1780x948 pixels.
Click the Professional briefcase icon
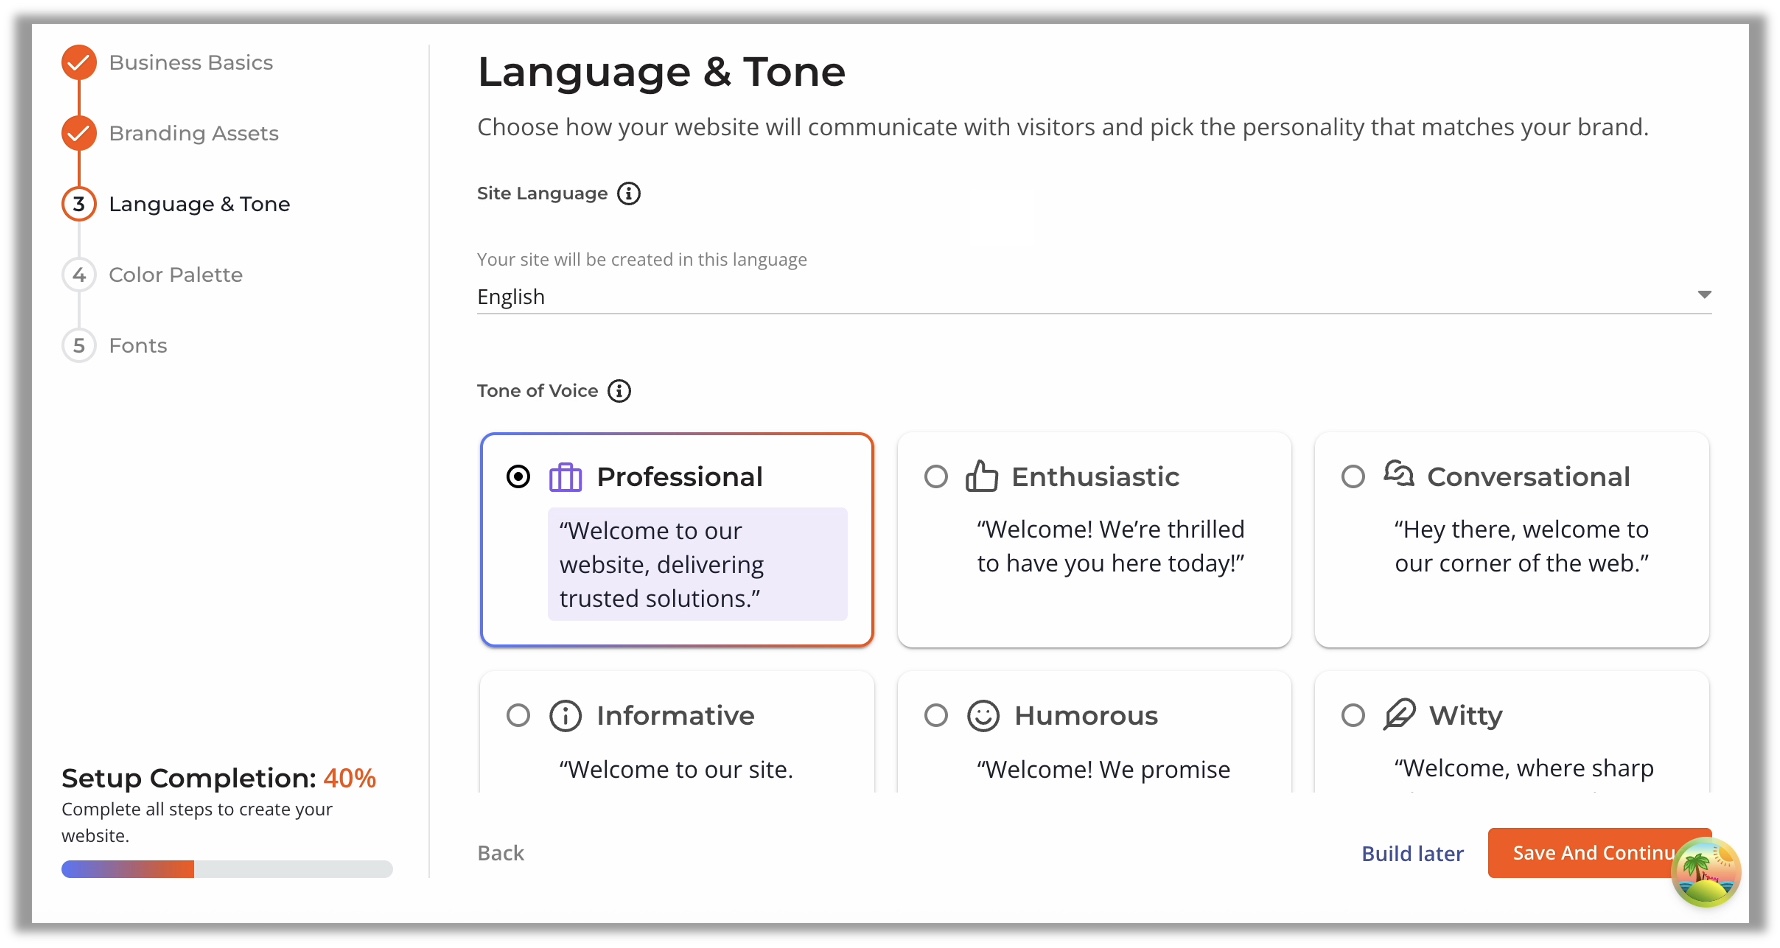pyautogui.click(x=566, y=477)
